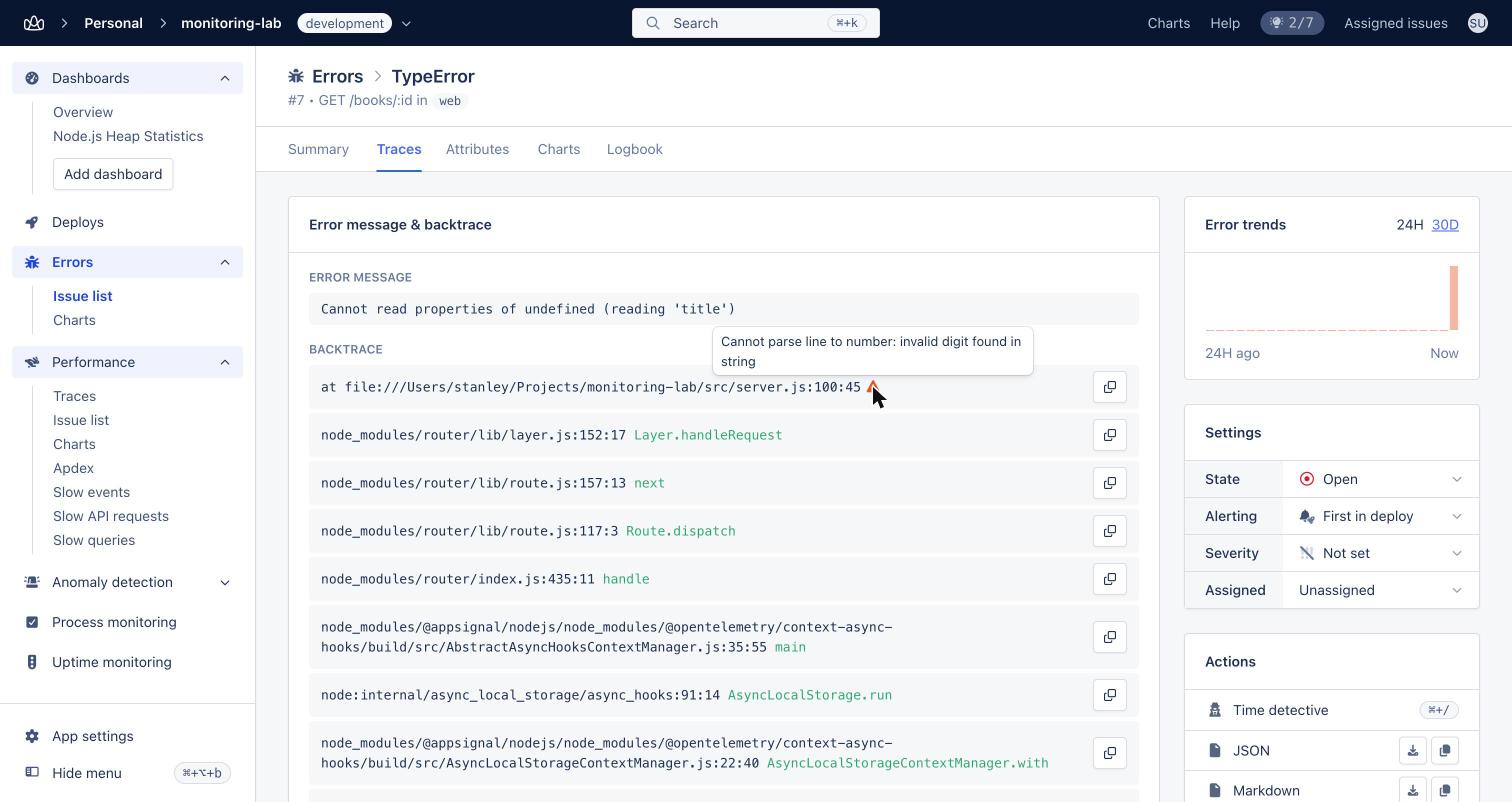Focus the Search field
The image size is (1512, 802).
coord(756,23)
